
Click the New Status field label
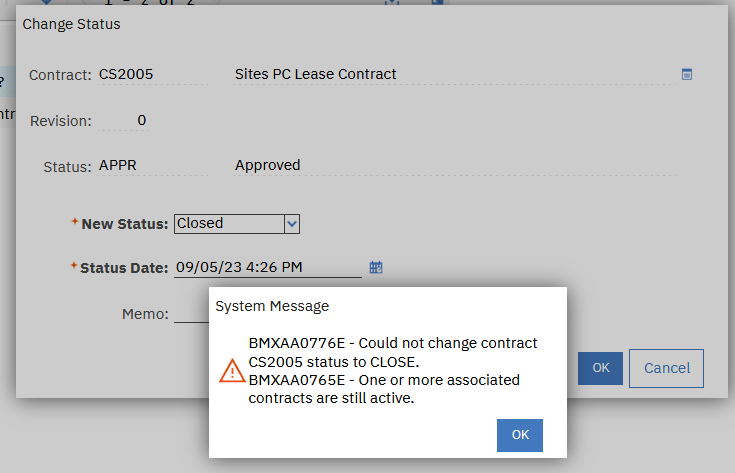pyautogui.click(x=125, y=224)
